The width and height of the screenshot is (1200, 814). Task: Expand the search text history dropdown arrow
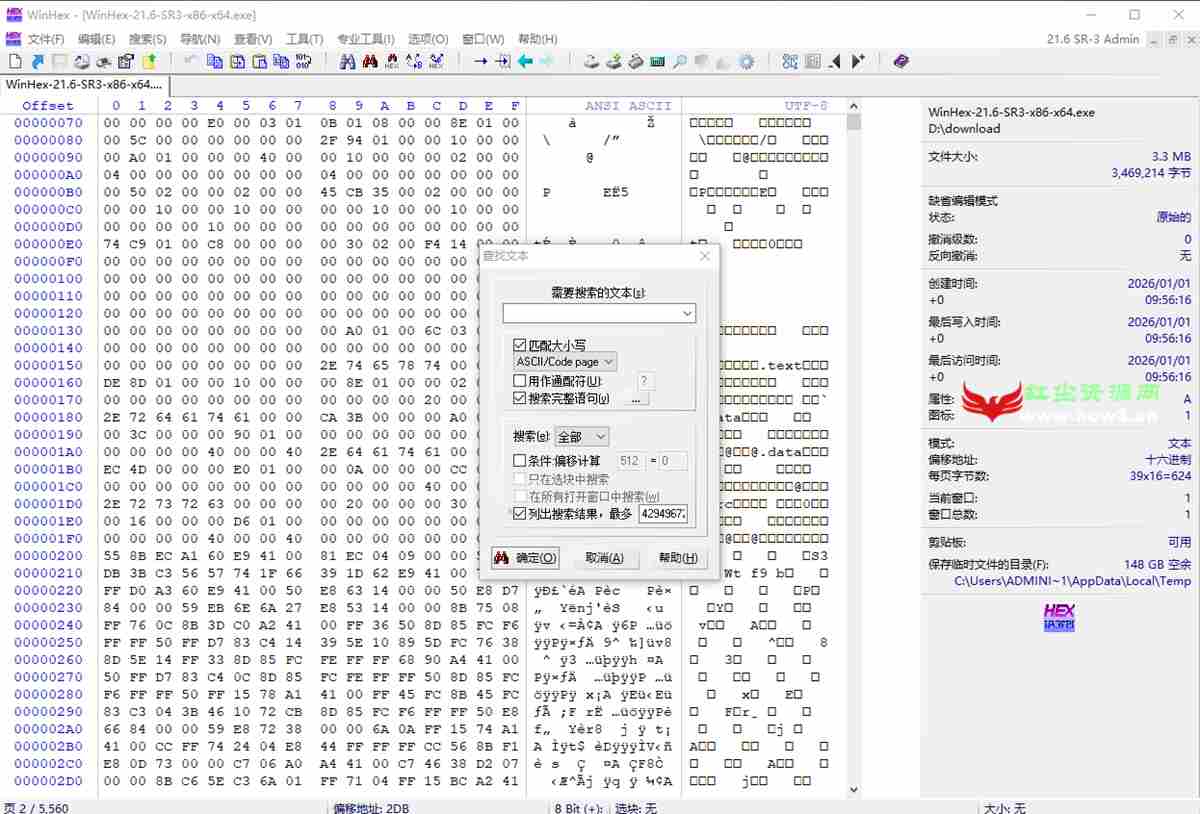[687, 314]
